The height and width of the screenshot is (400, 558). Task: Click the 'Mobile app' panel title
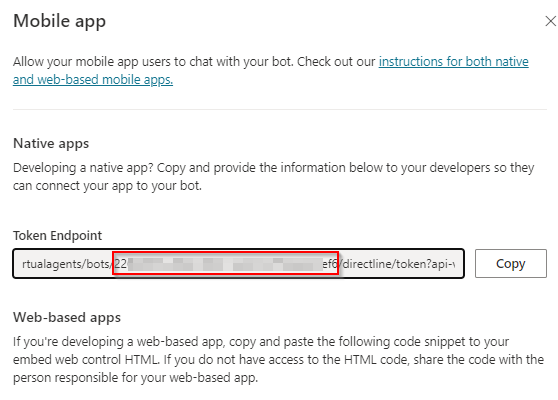tap(59, 21)
